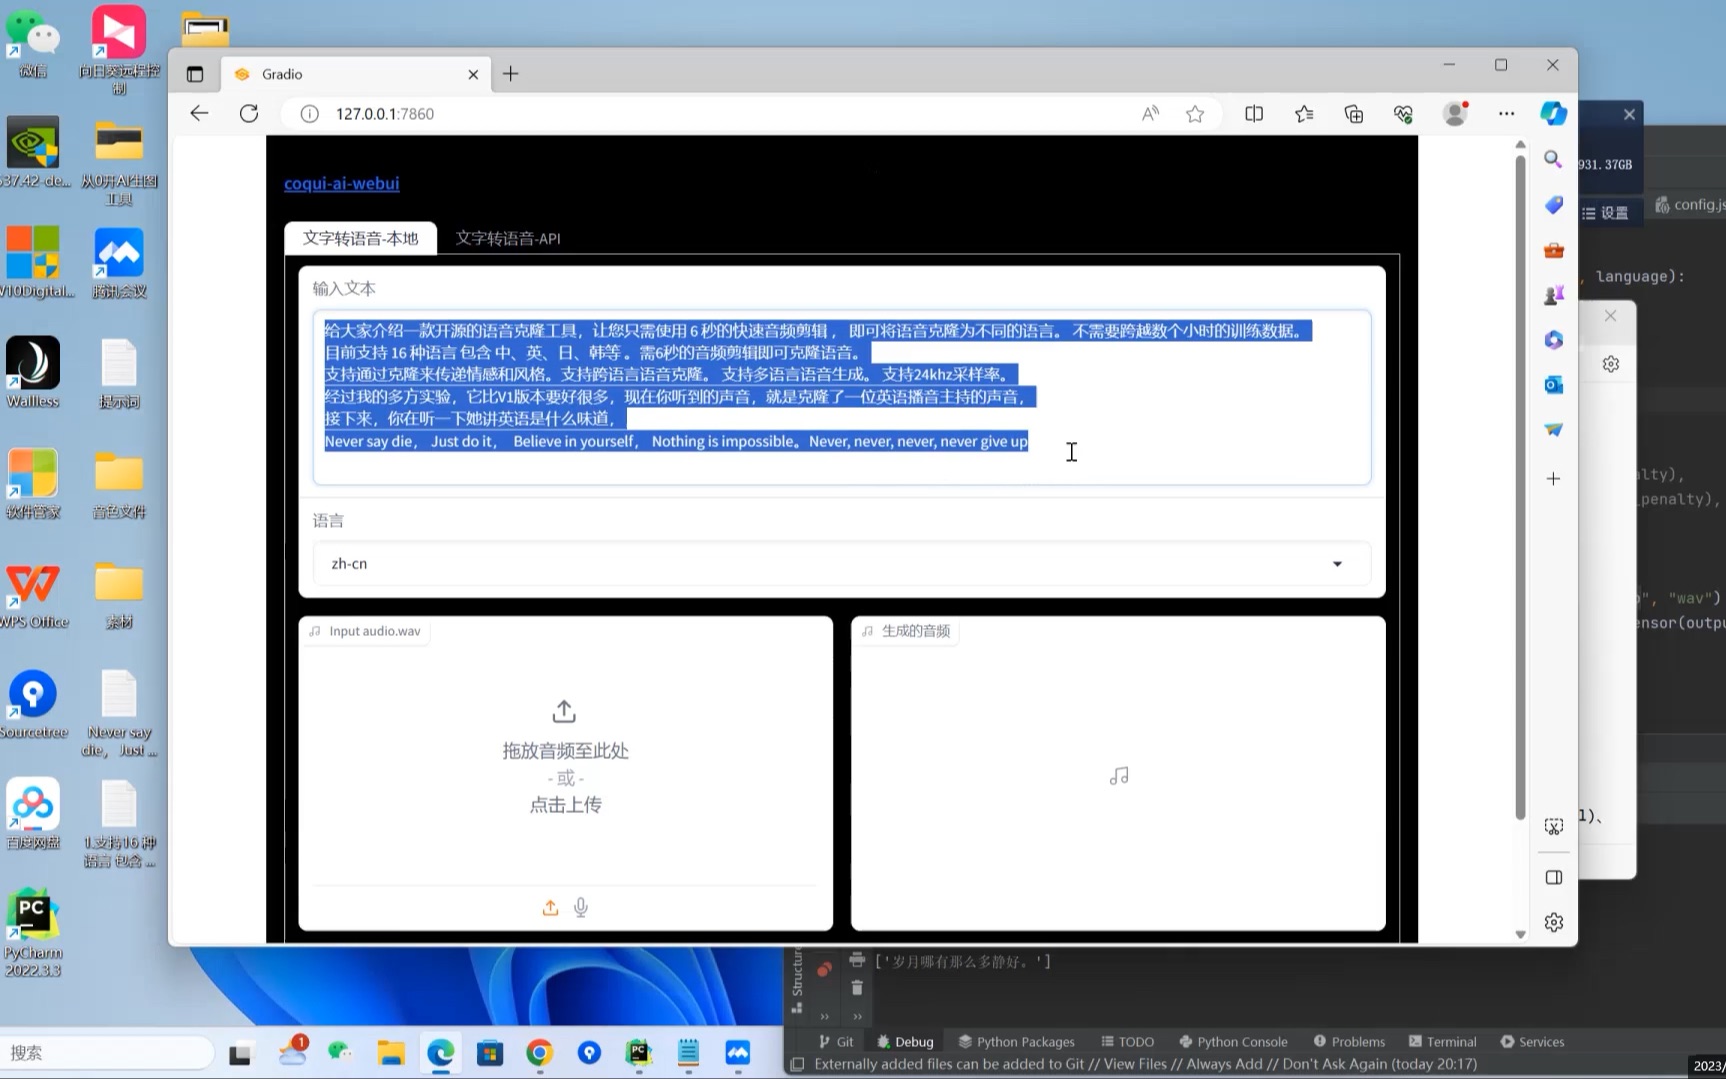Click microphone record icon under Input audio

click(581, 907)
